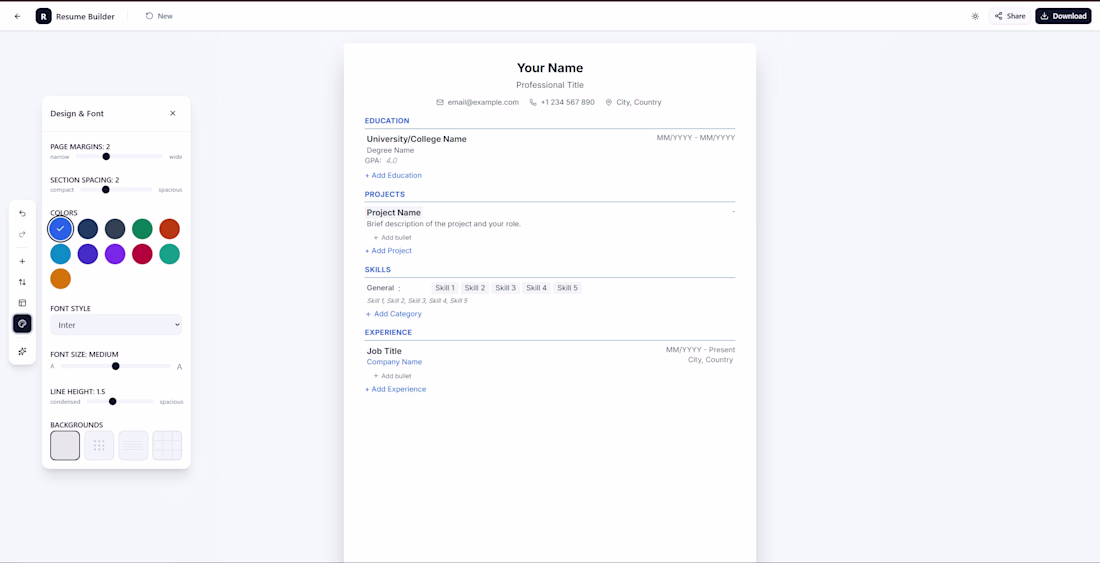The width and height of the screenshot is (1100, 563).
Task: Edit the email@example.com text
Action: (483, 102)
